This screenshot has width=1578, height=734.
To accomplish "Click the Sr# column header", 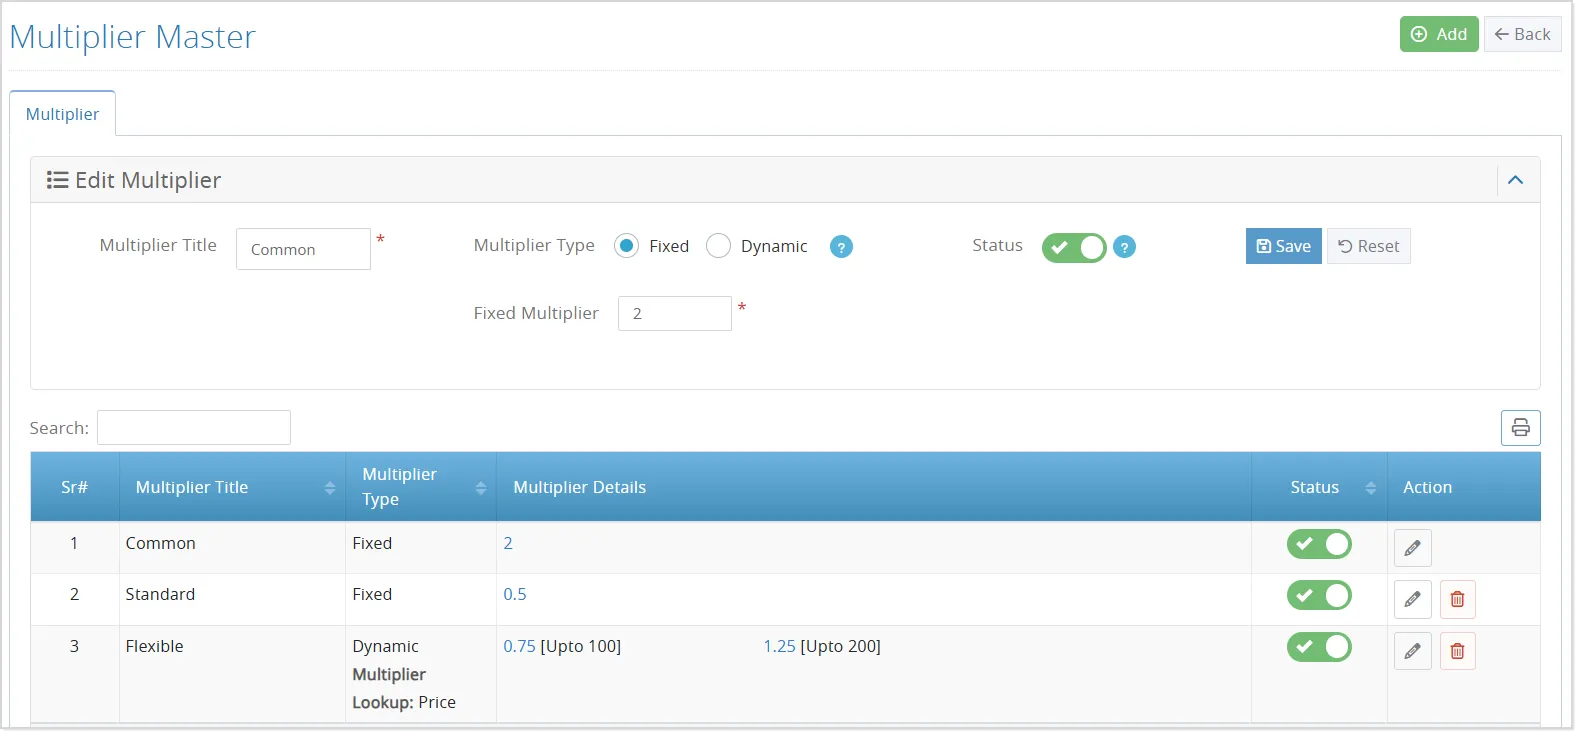I will 75,487.
